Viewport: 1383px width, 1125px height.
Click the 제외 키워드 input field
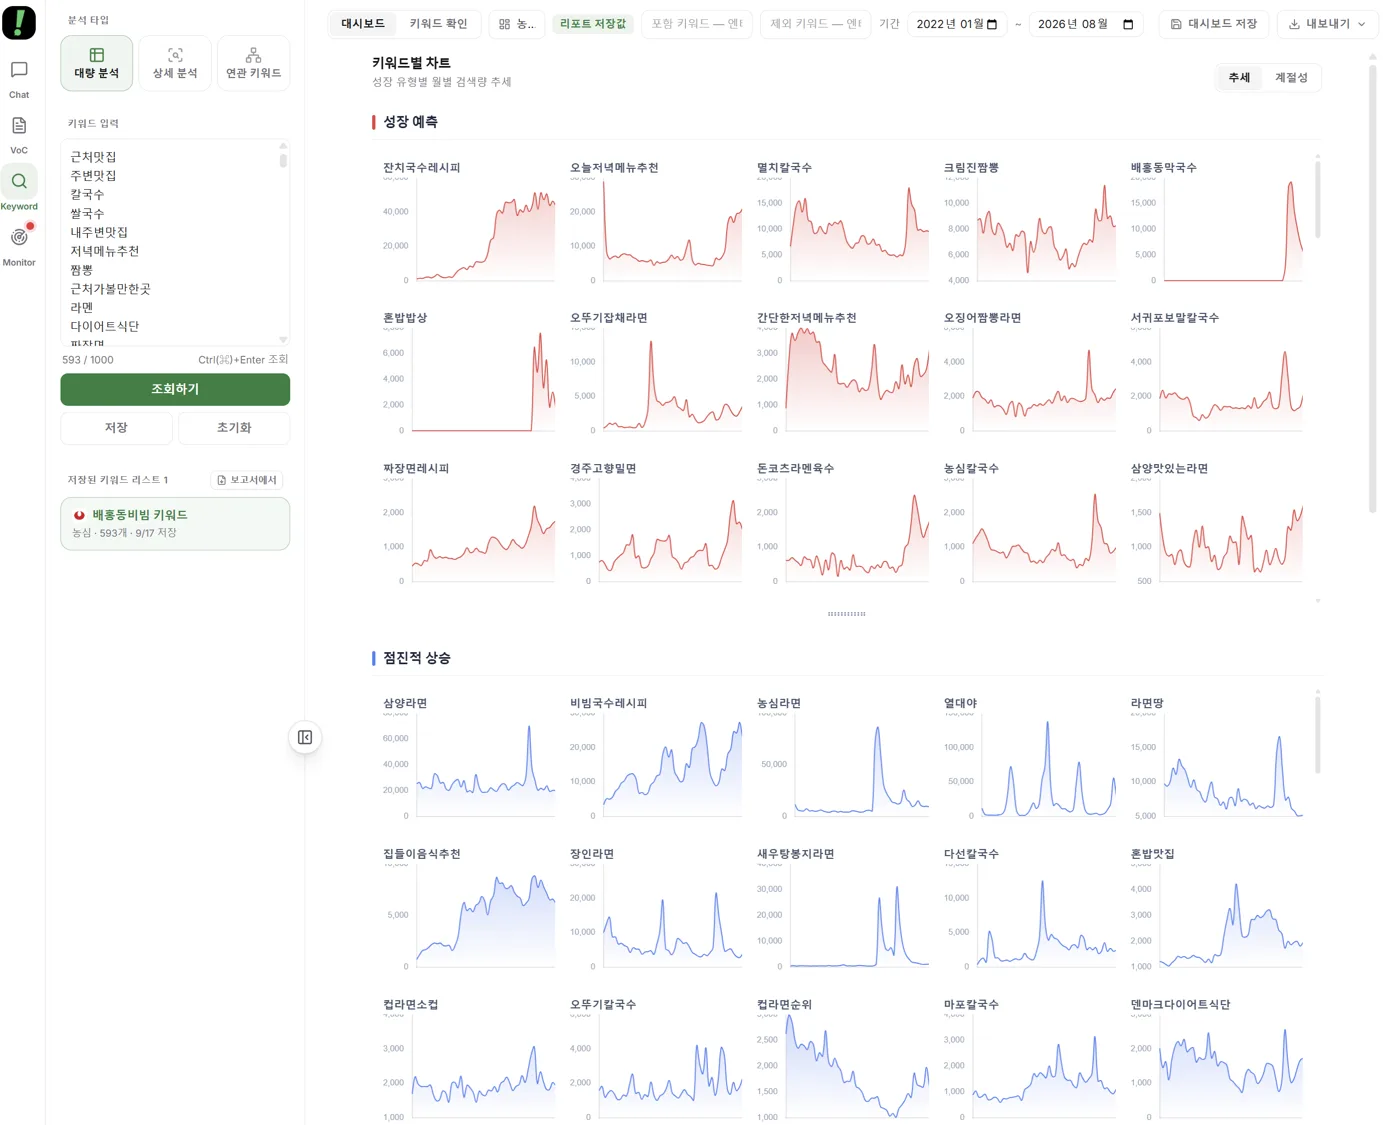[816, 24]
